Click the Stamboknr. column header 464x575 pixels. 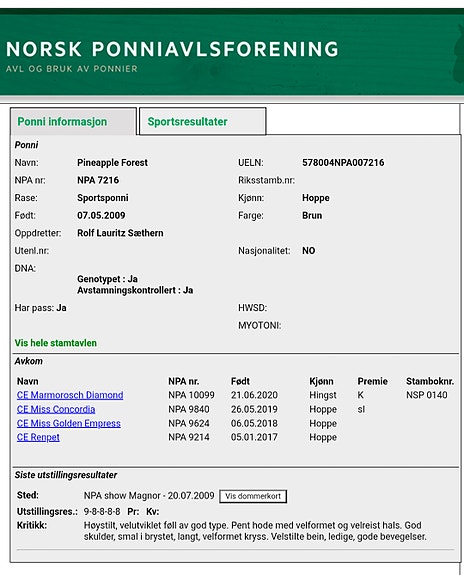[430, 381]
